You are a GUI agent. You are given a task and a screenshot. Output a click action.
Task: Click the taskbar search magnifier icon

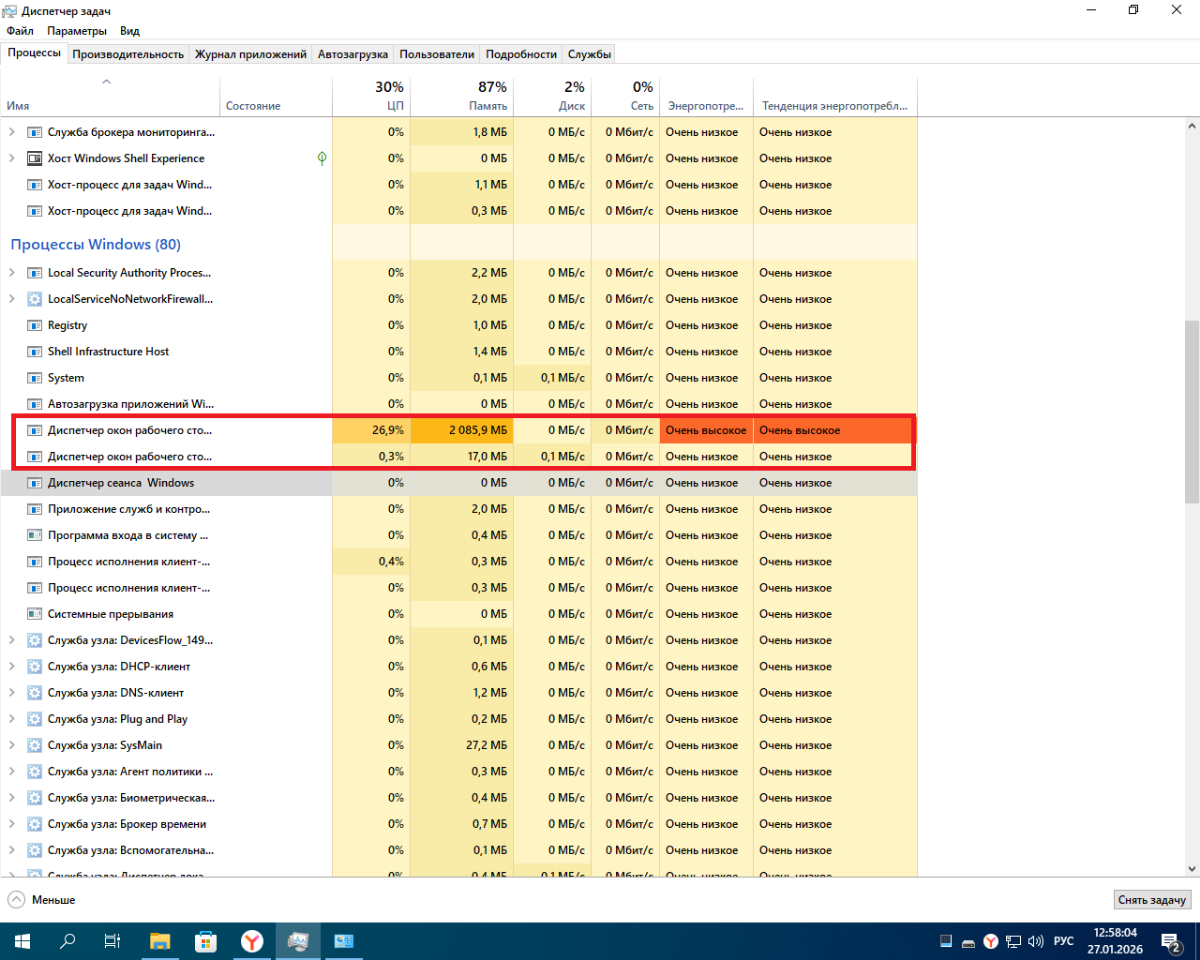tap(68, 941)
